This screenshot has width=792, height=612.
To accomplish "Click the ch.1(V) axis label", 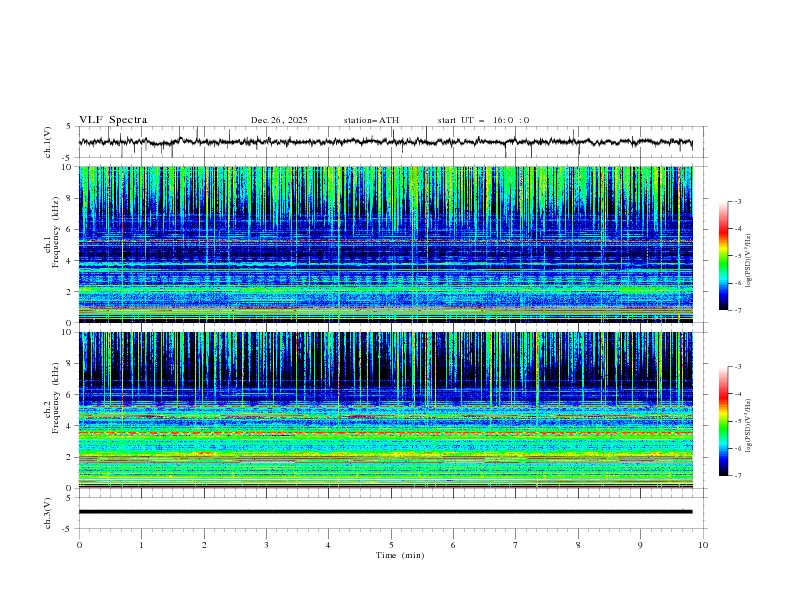I will 47,142.
